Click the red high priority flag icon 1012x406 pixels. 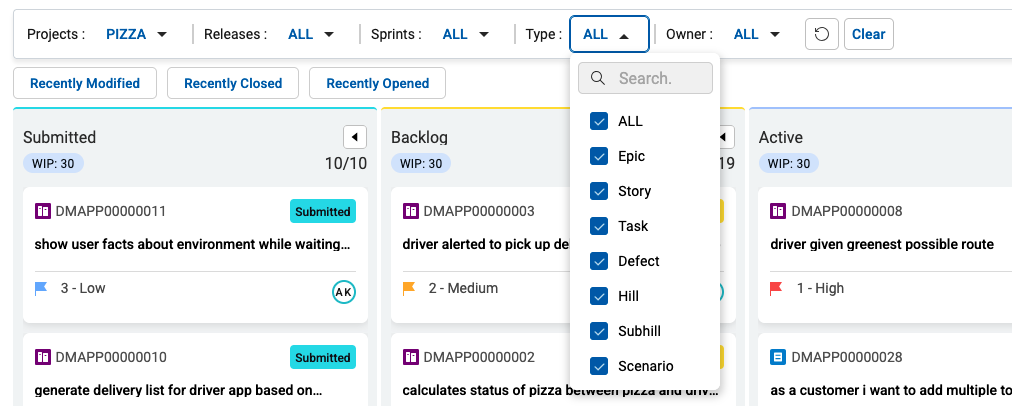pyautogui.click(x=776, y=289)
